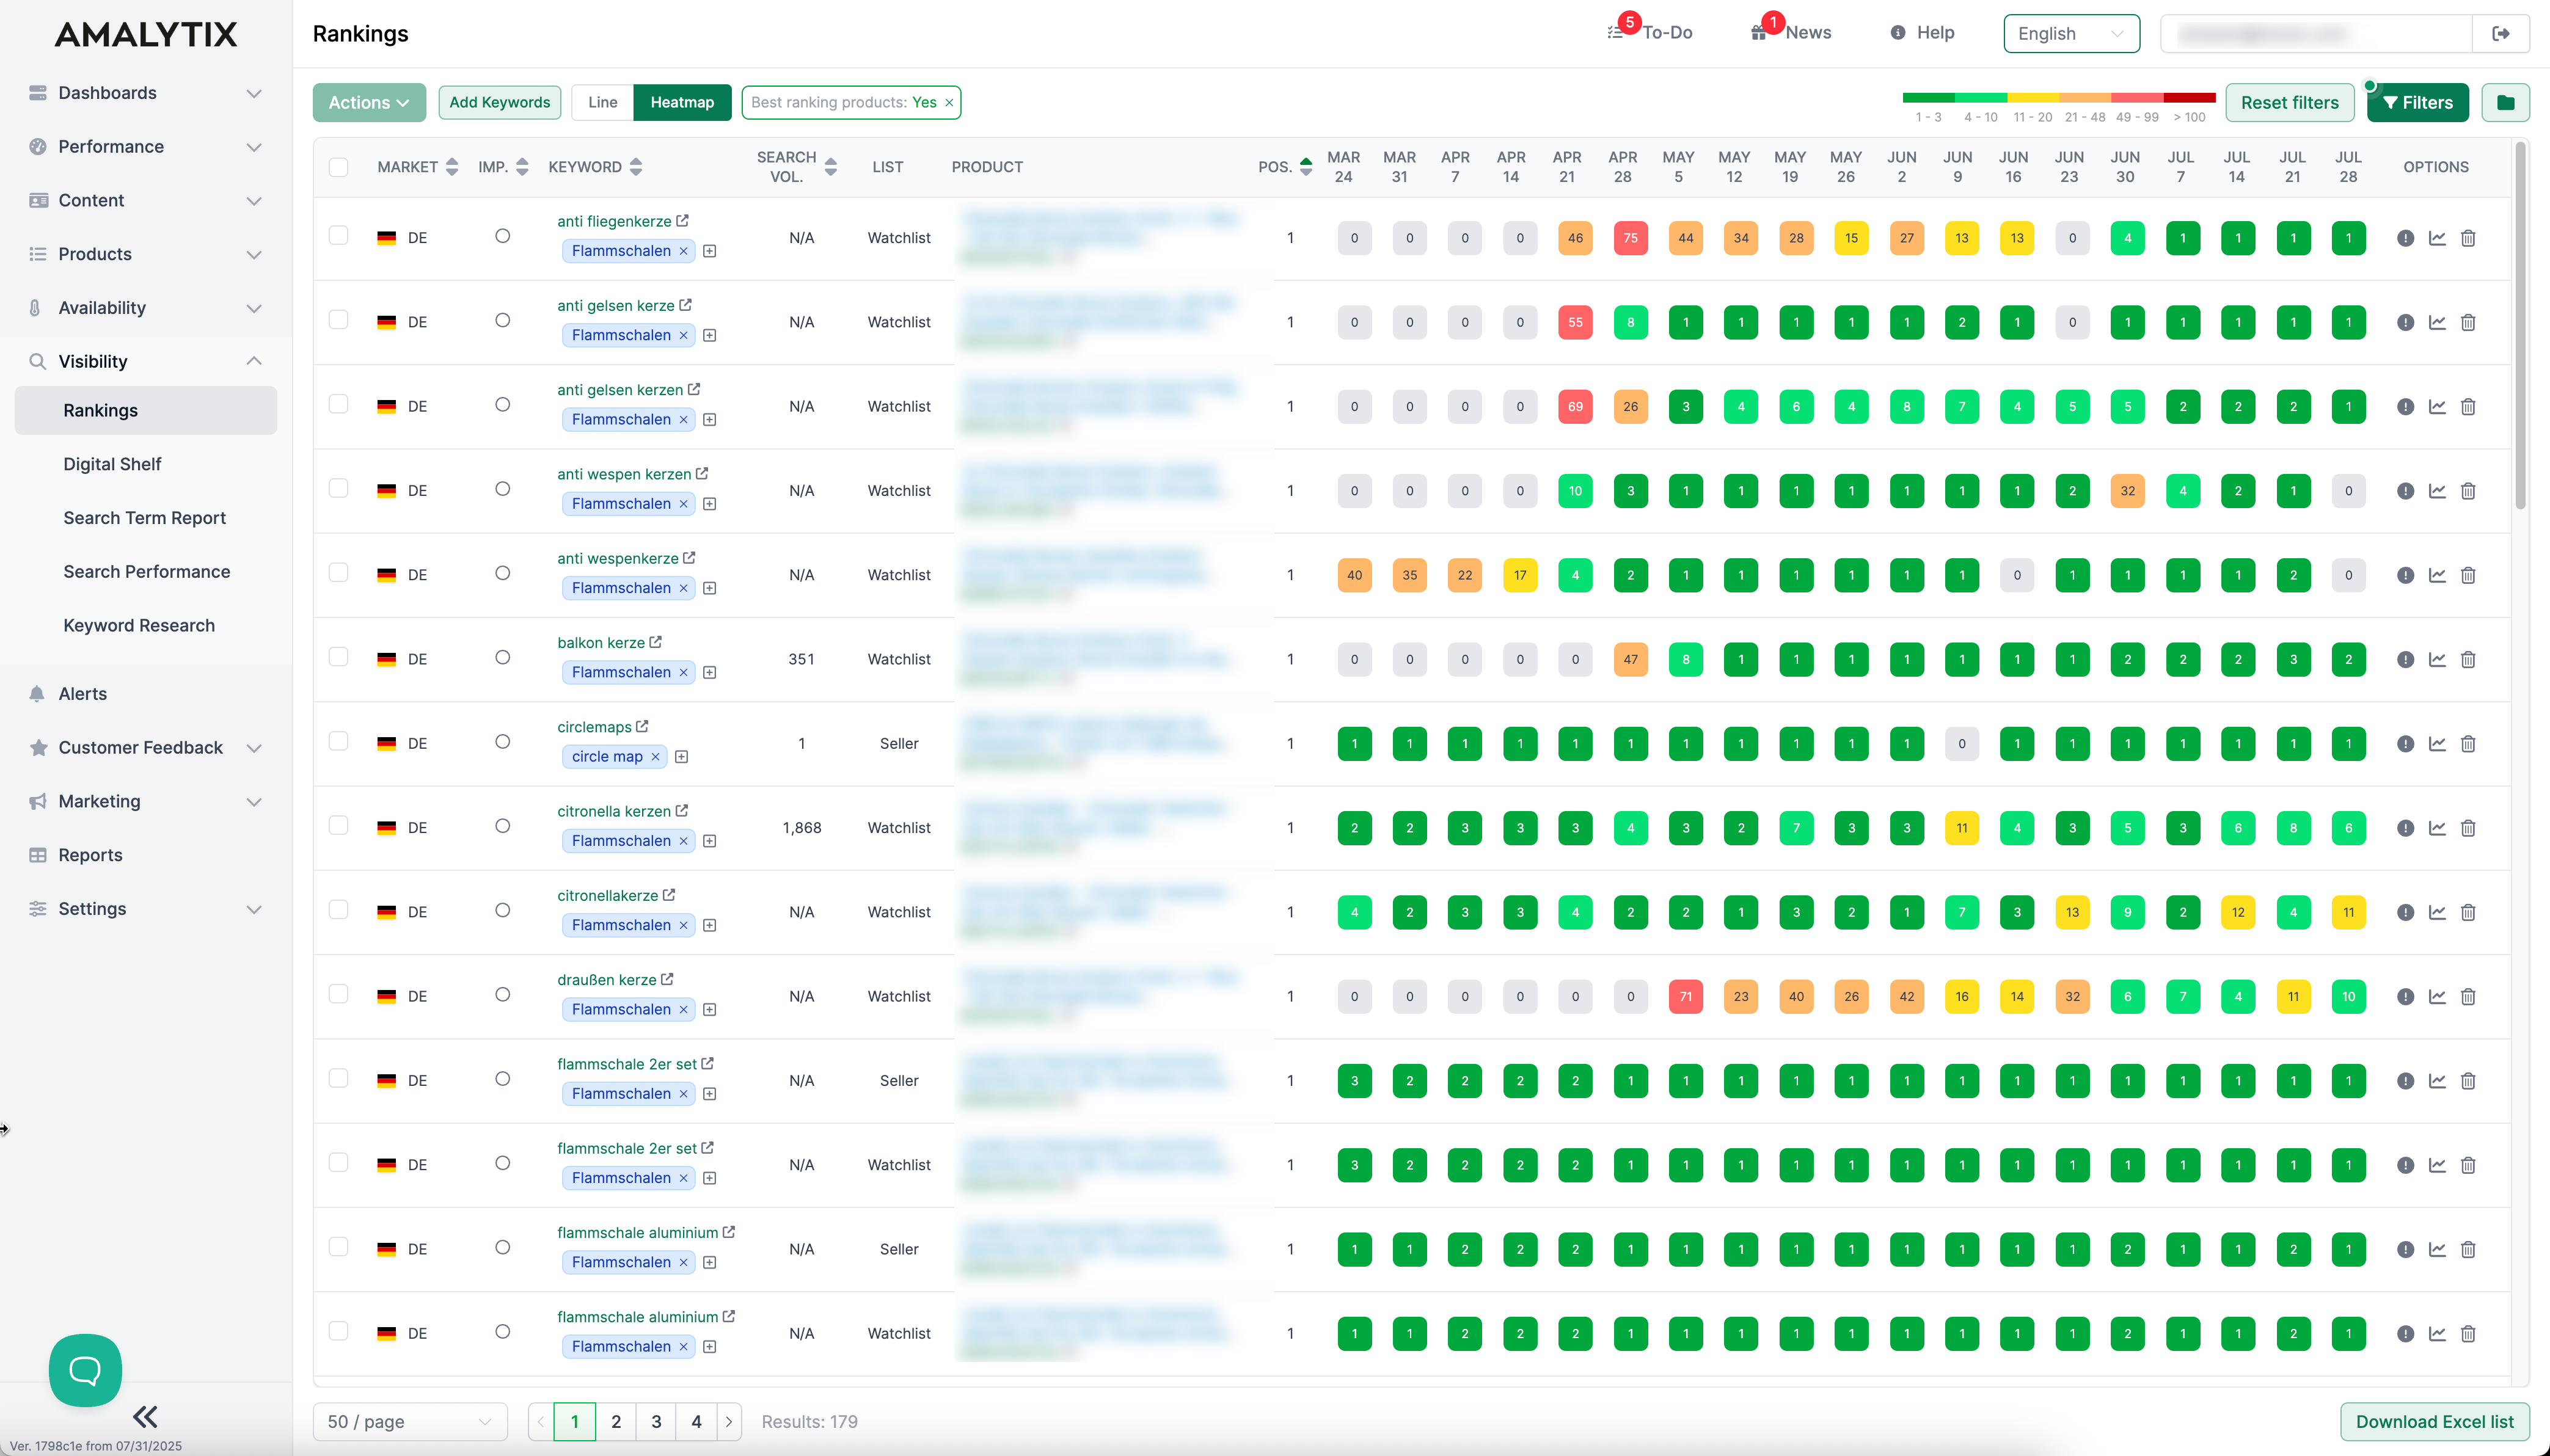Check the checkbox for citronella kerzen row
This screenshot has height=1456, width=2550.
click(x=339, y=826)
